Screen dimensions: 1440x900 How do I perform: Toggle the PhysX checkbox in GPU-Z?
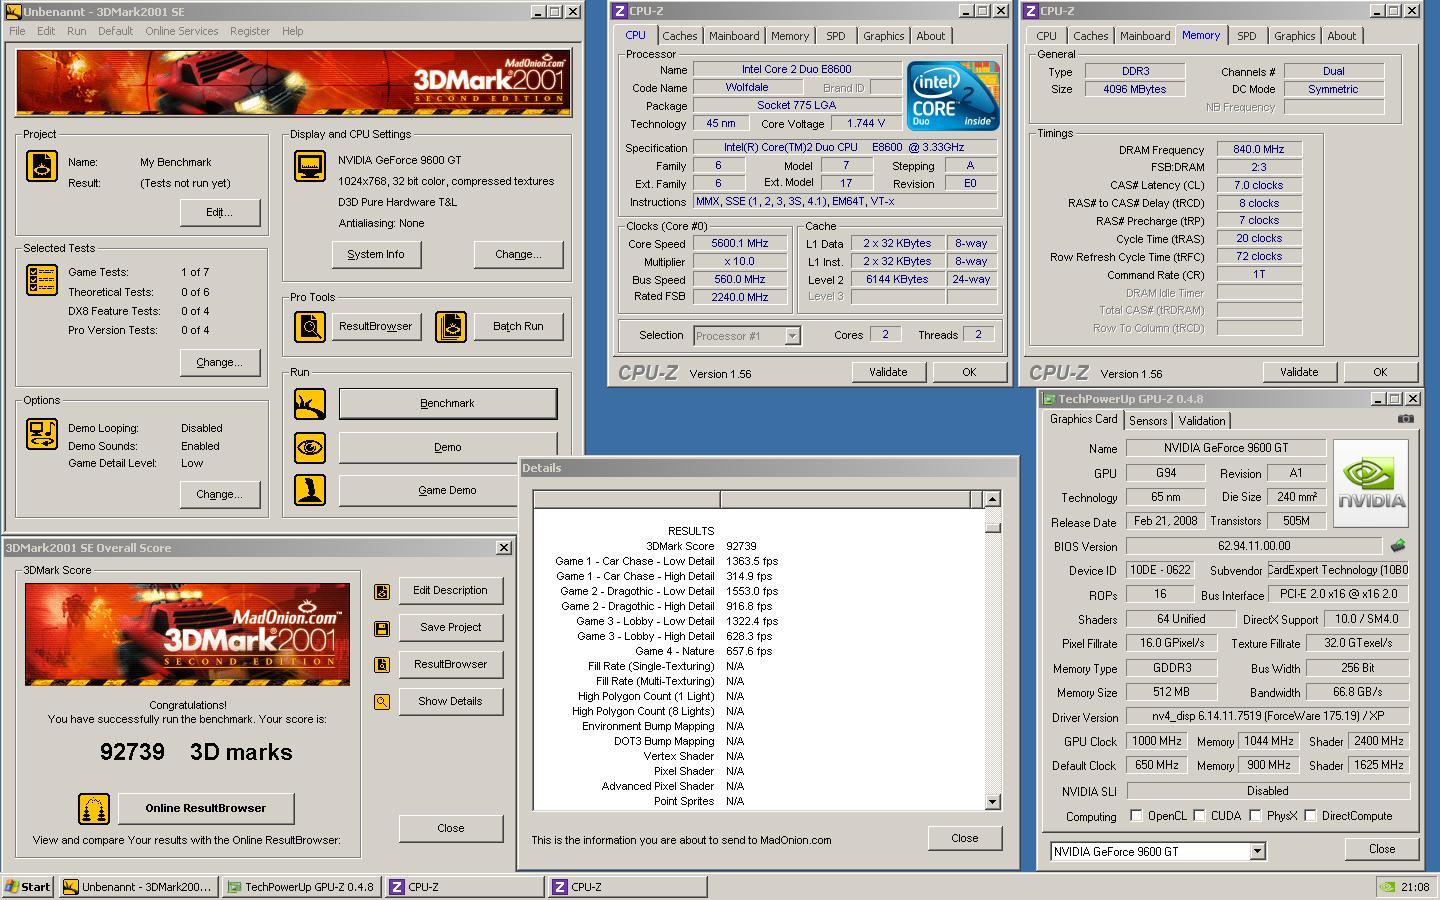pyautogui.click(x=1255, y=816)
